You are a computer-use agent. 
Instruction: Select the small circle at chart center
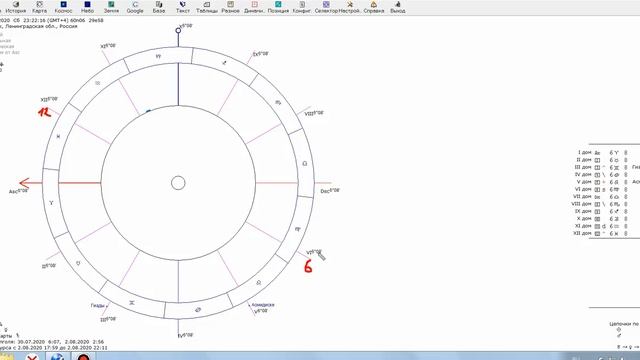[178, 183]
